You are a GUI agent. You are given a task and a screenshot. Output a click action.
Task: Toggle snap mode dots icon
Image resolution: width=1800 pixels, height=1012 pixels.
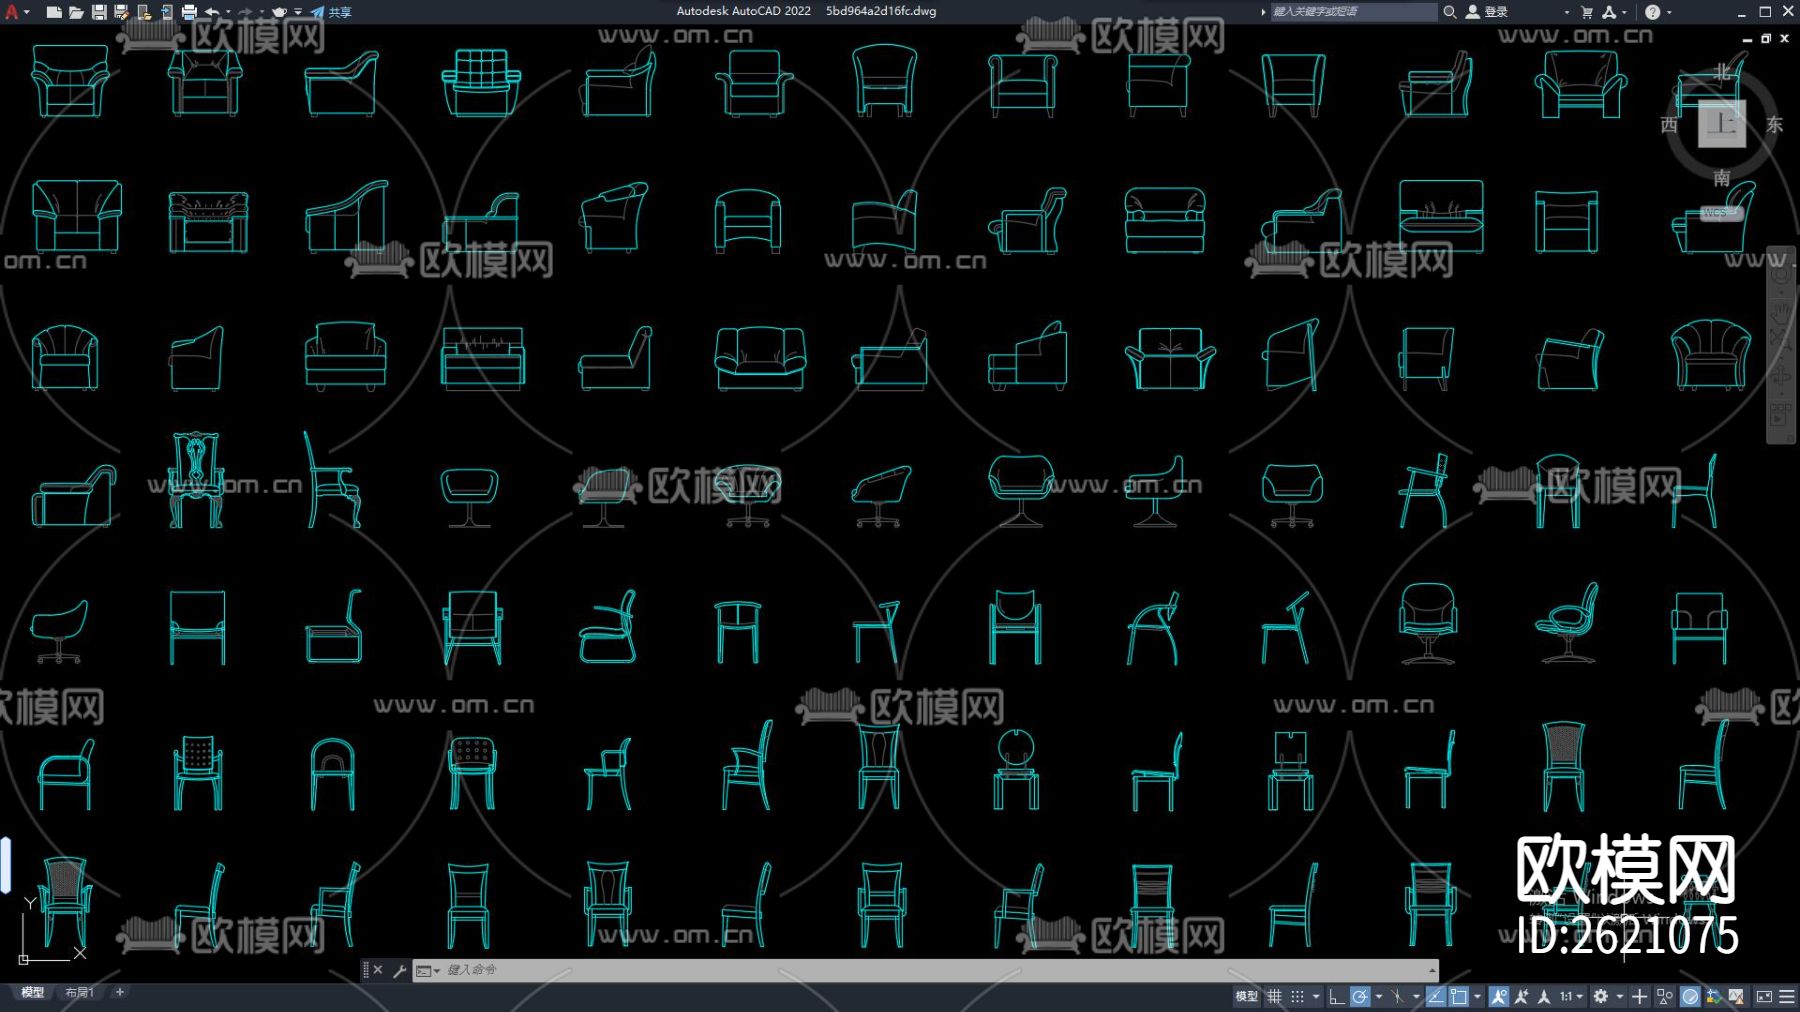(x=1298, y=996)
